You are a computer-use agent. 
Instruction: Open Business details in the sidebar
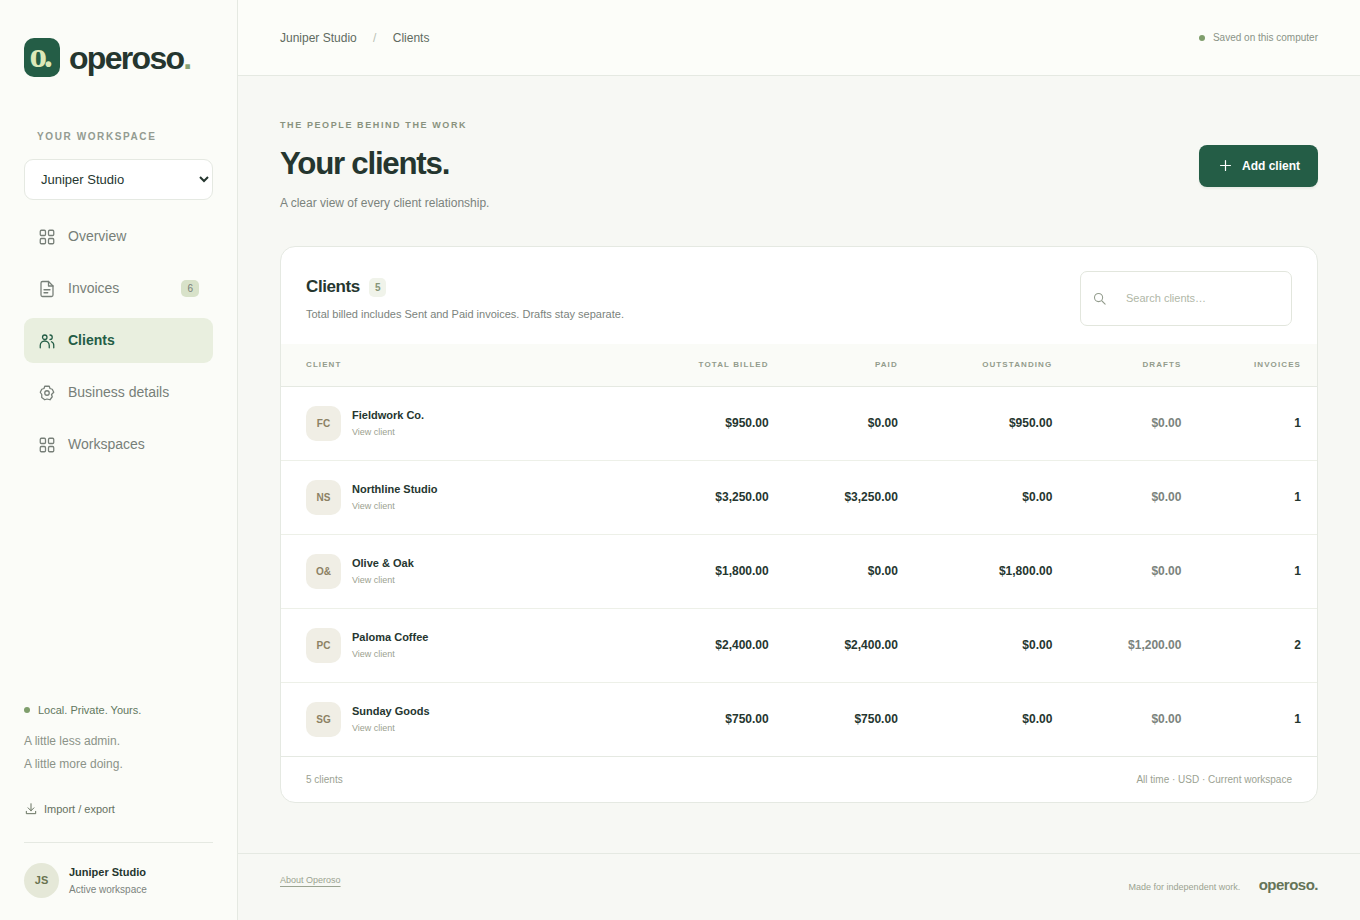point(118,393)
